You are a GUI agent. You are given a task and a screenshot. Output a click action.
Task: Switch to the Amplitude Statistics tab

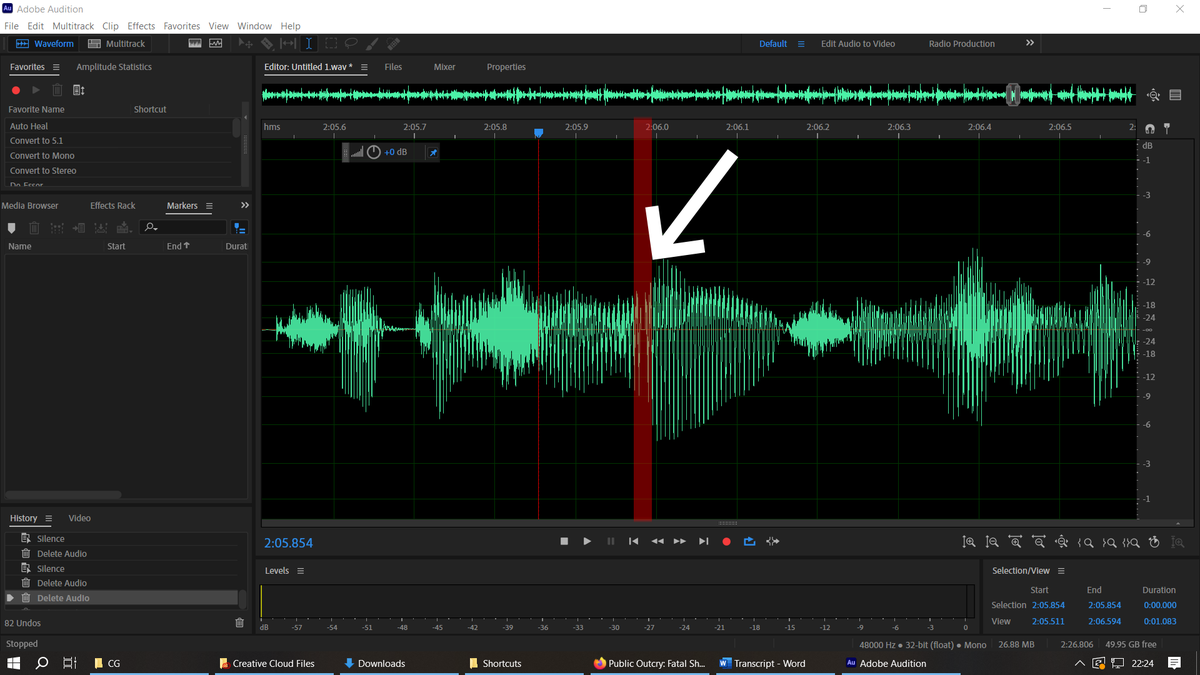point(114,67)
